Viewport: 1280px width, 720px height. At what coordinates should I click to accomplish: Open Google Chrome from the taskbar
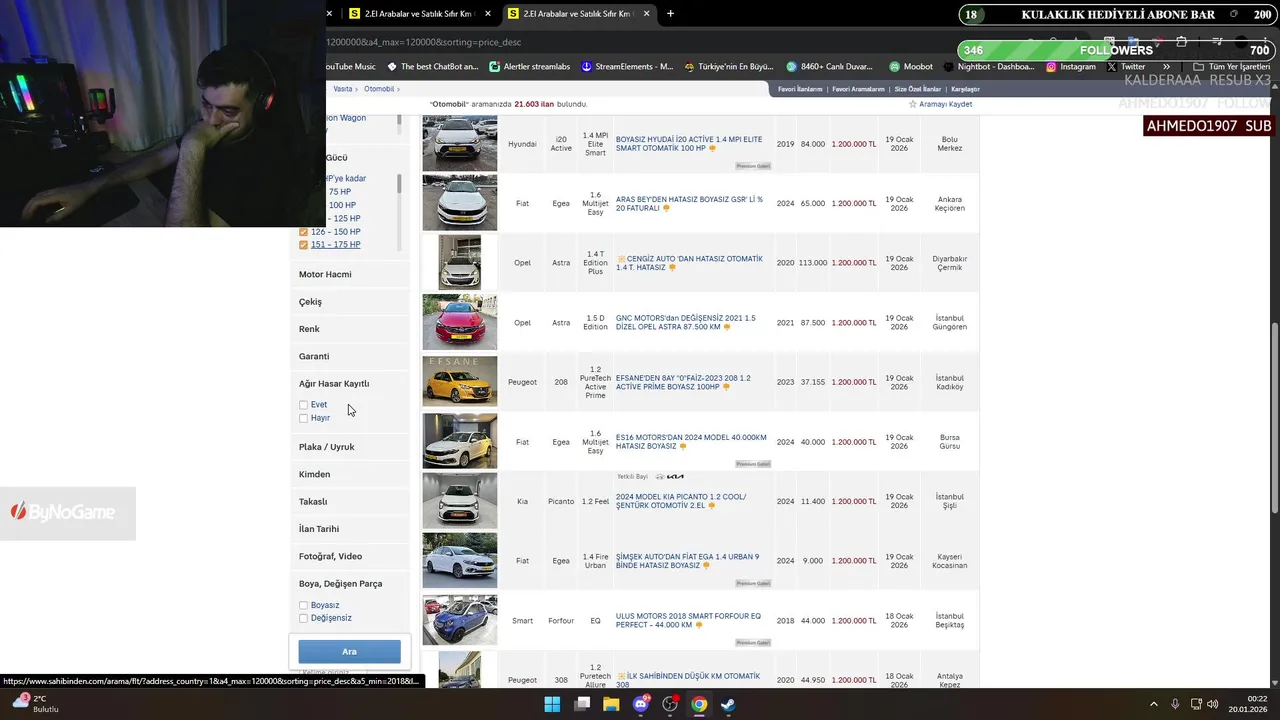[x=699, y=704]
